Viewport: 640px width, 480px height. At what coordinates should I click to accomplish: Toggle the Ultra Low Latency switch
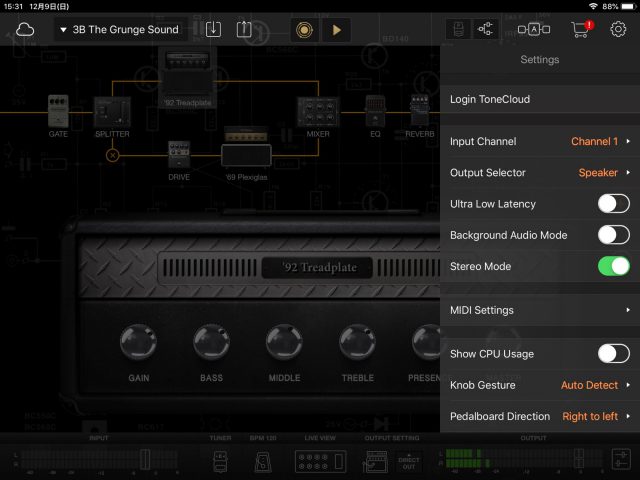[613, 204]
